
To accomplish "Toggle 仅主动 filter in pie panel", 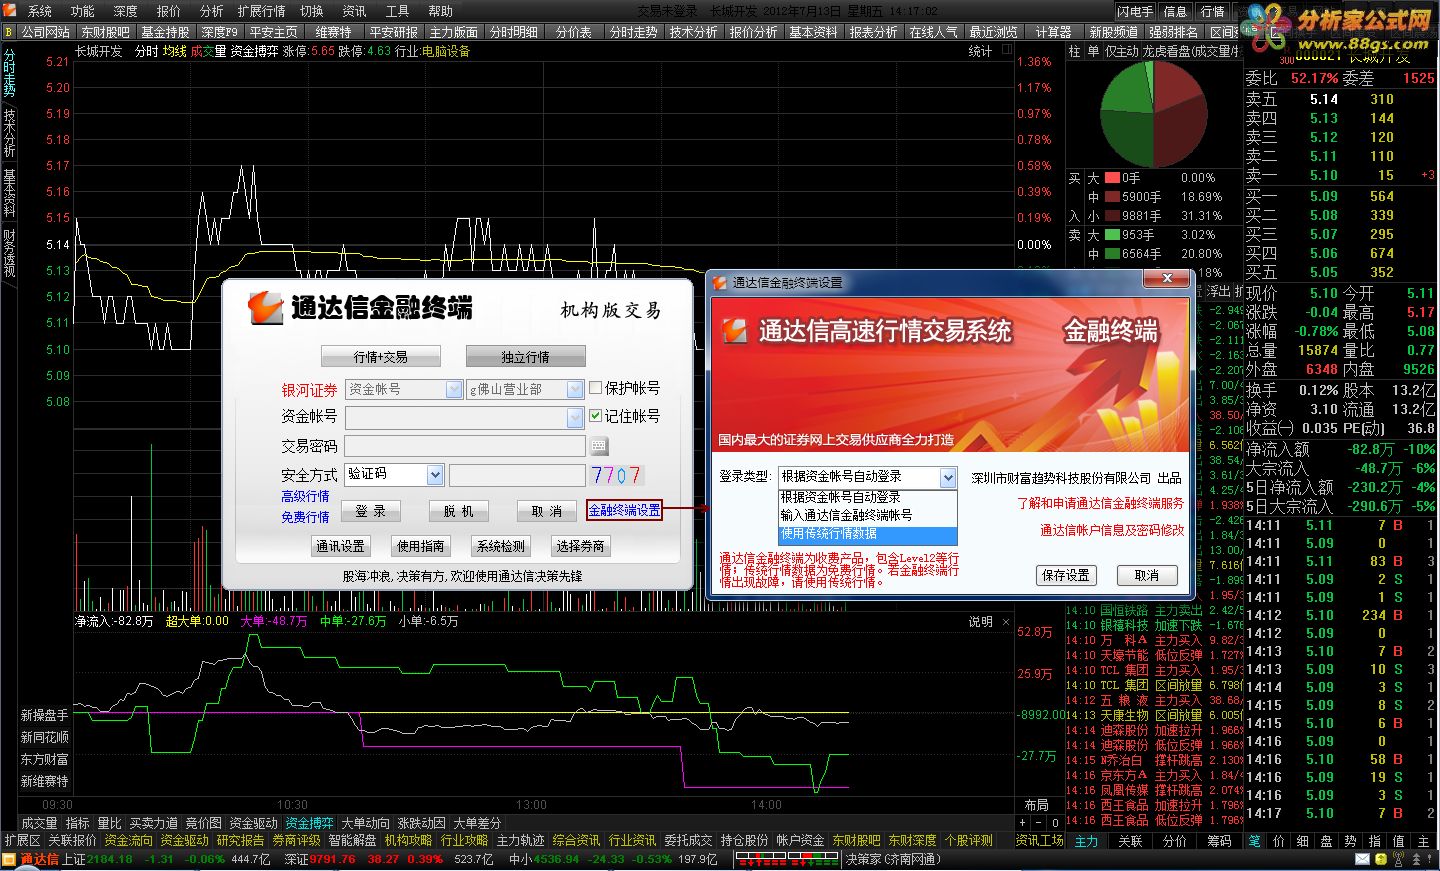I will (x=1121, y=51).
